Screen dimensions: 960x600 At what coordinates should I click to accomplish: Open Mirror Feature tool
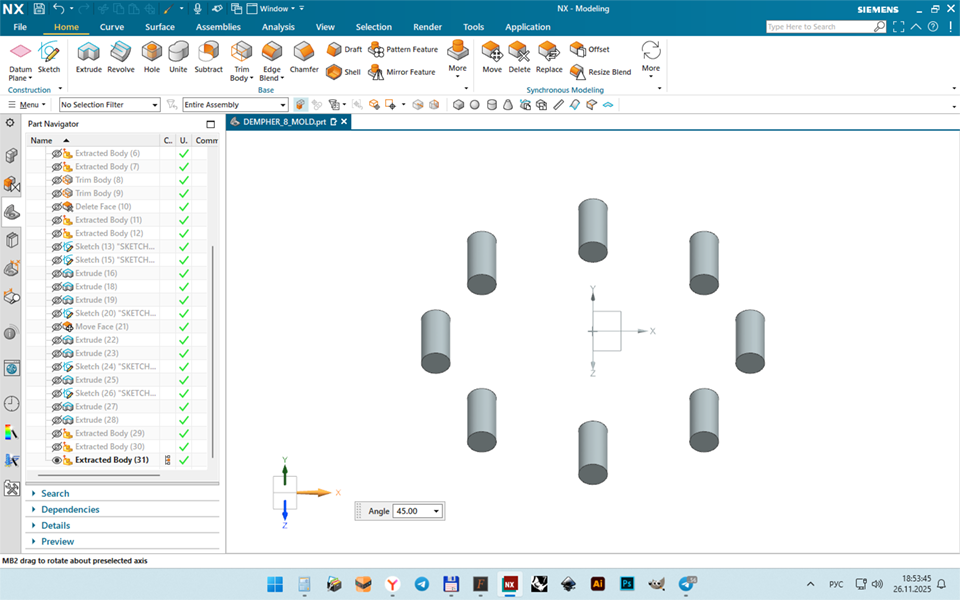[402, 72]
